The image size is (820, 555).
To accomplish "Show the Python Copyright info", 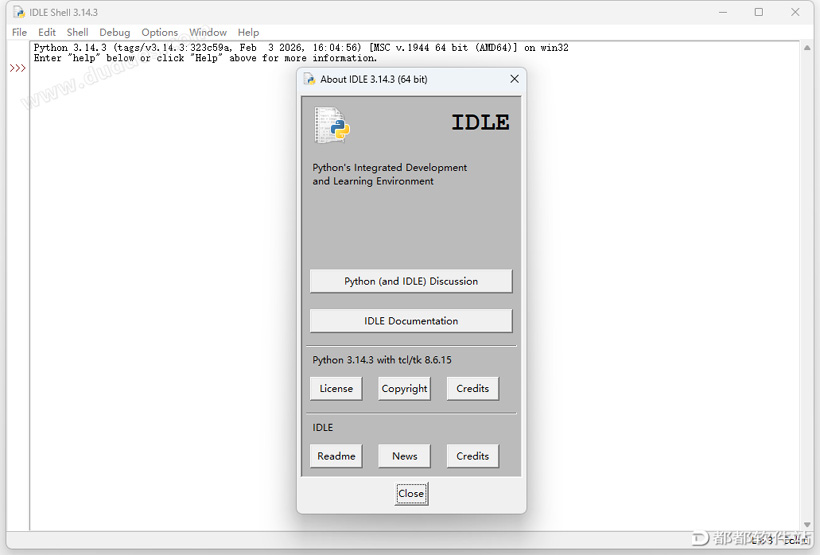I will coord(404,389).
